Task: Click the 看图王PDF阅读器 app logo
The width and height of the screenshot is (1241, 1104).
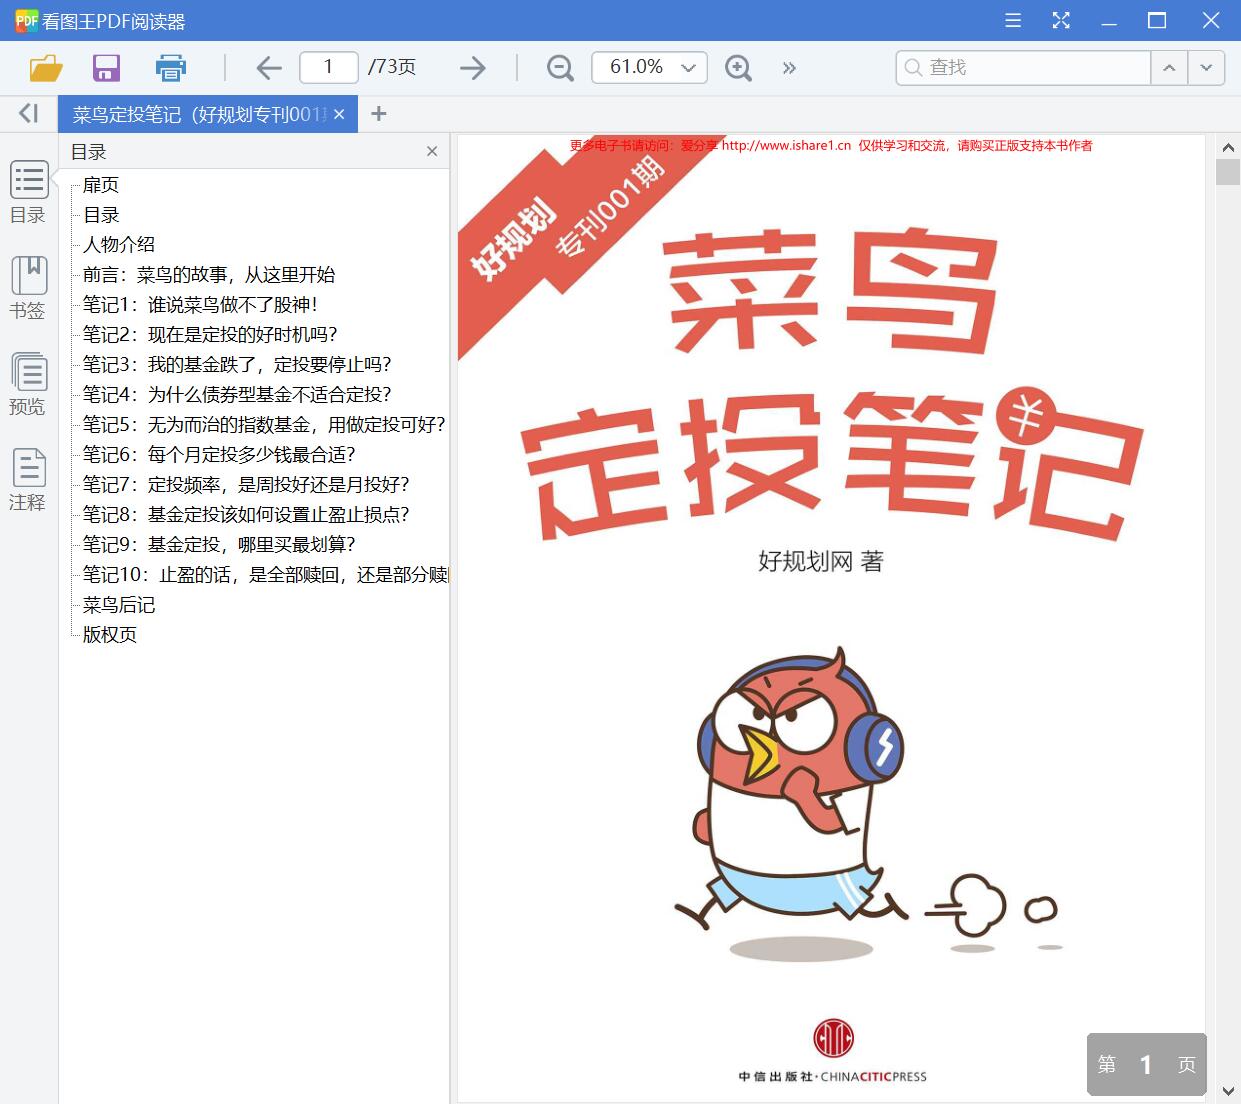Action: click(x=26, y=20)
